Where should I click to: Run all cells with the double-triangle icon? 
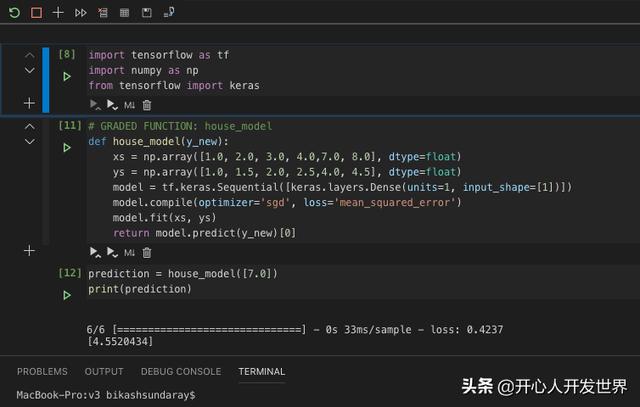80,13
